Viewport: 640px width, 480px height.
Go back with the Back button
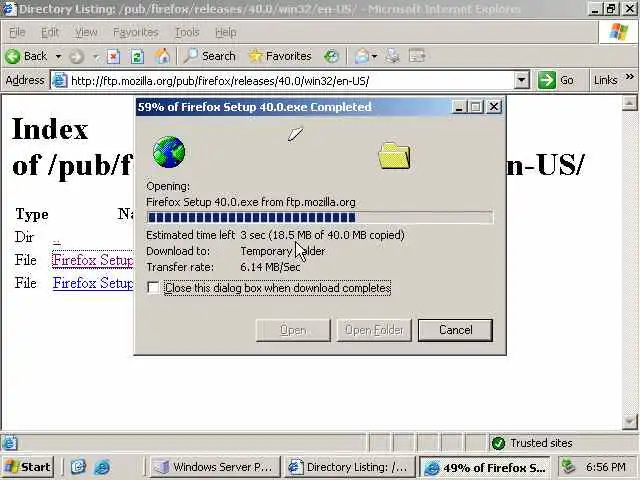[26, 56]
